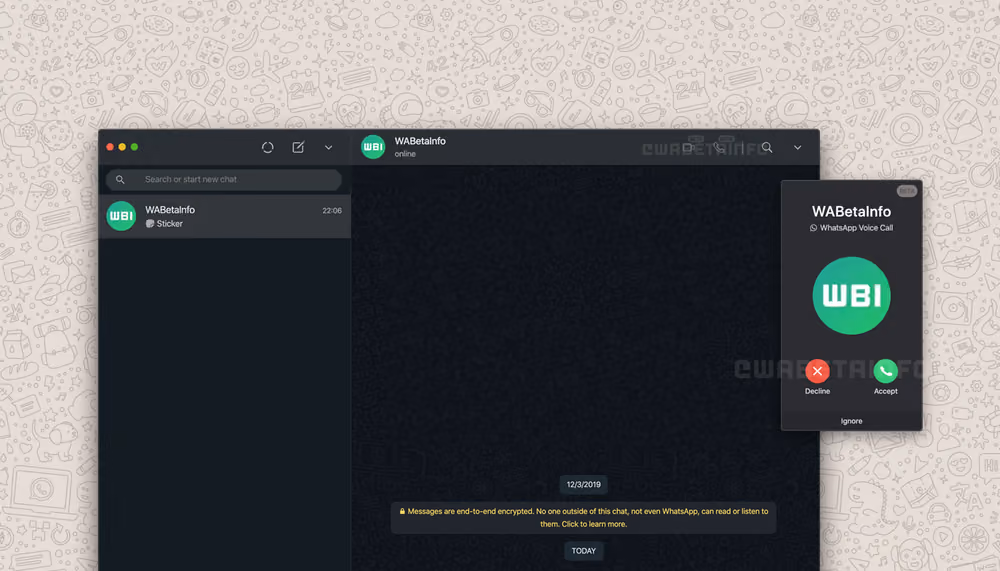This screenshot has height=571, width=1000.
Task: Open the sidebar menu chevron
Action: tap(328, 147)
